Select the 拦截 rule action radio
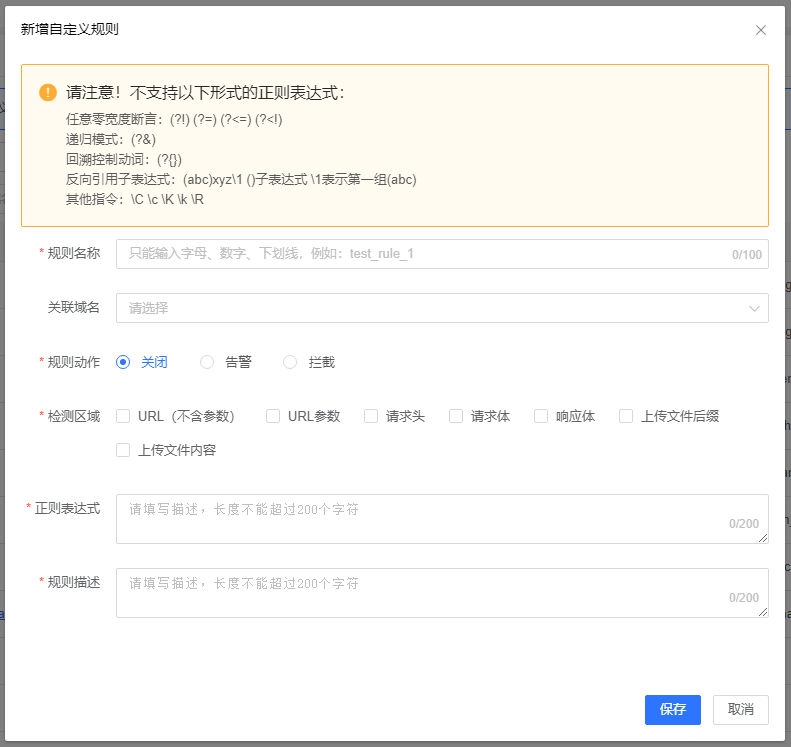This screenshot has width=791, height=747. coord(290,362)
